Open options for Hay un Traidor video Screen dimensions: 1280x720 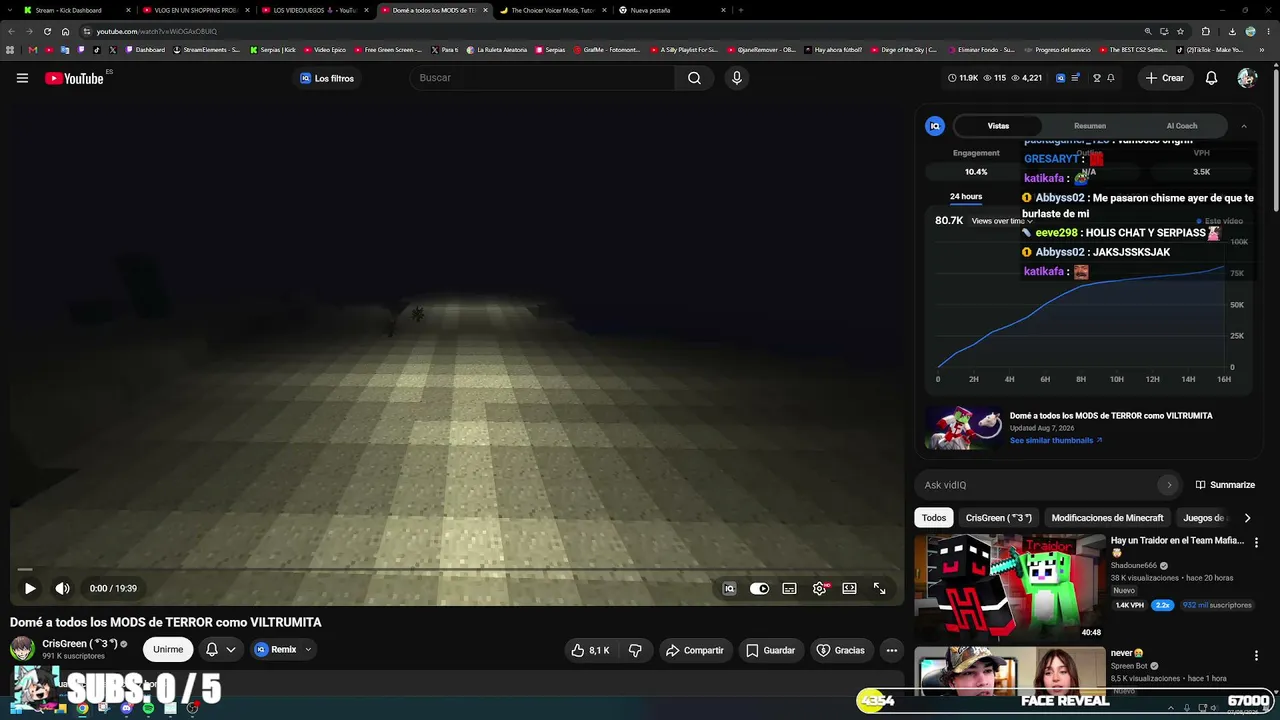pos(1256,542)
